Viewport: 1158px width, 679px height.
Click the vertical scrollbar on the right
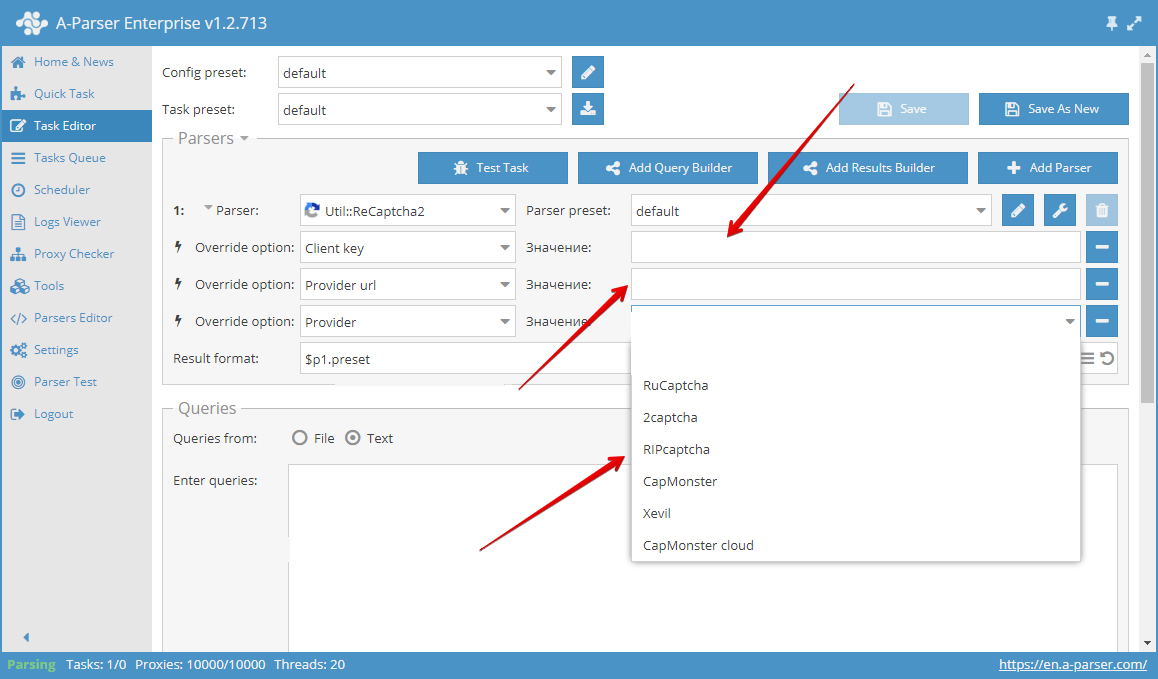[x=1147, y=220]
